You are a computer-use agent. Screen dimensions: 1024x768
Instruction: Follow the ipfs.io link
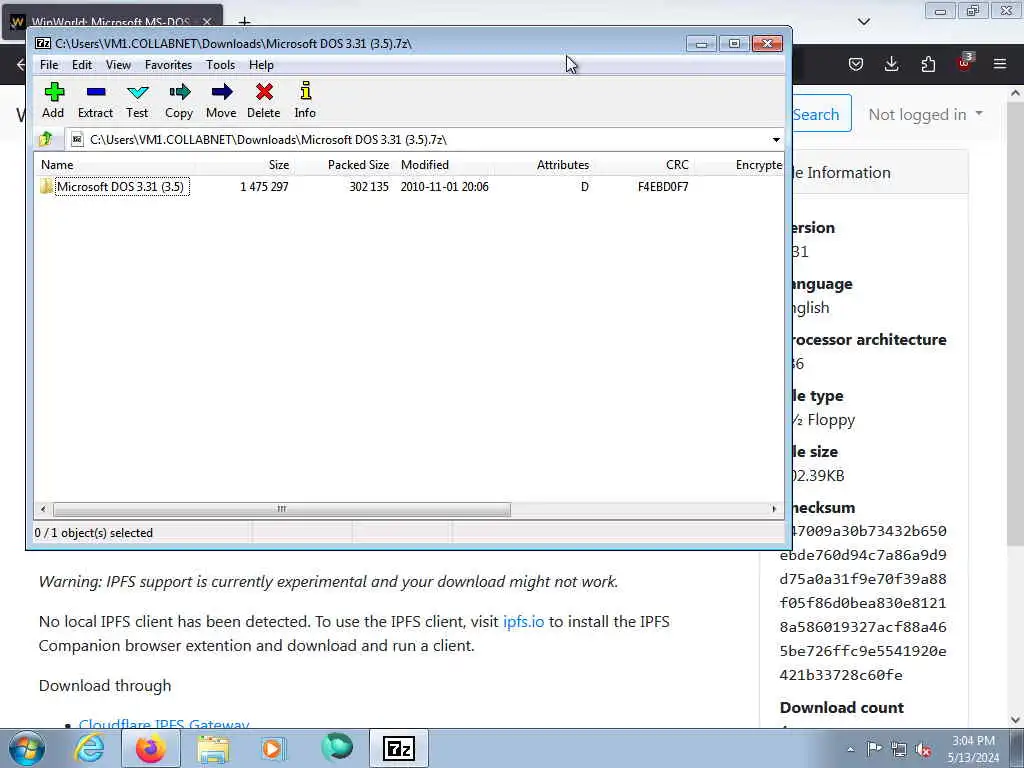(x=523, y=621)
